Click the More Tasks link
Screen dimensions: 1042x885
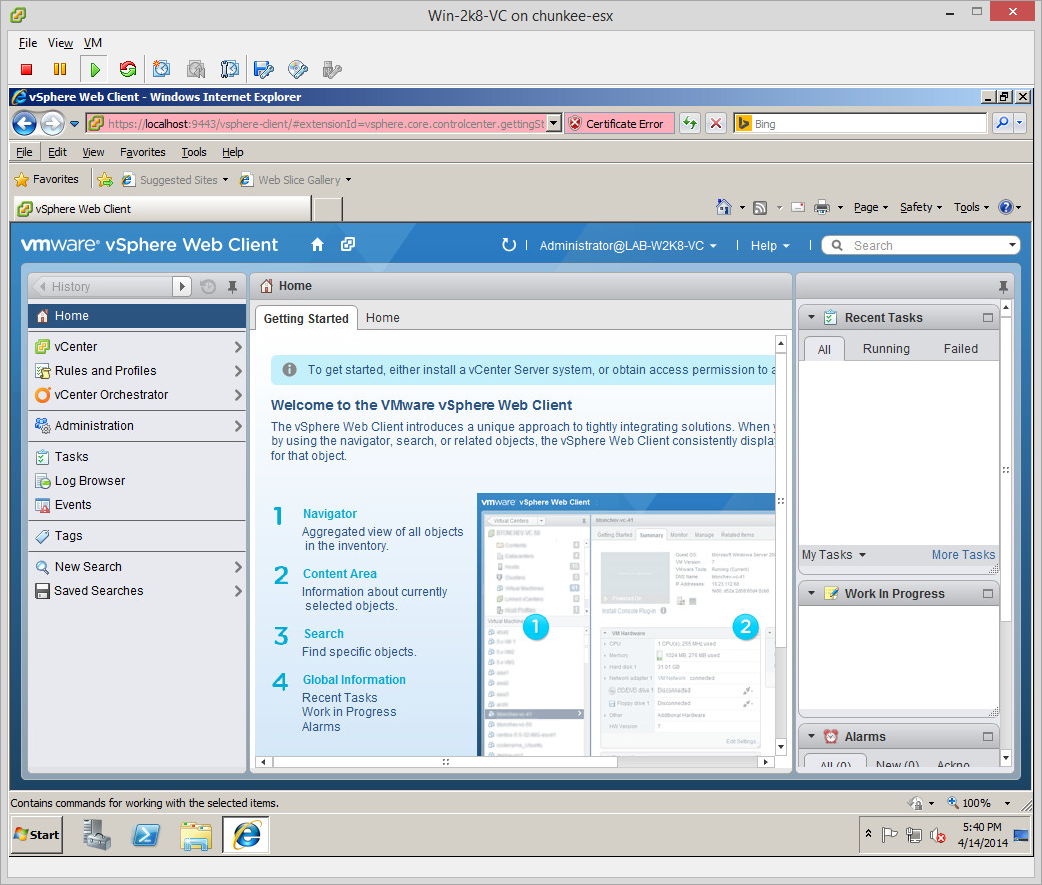click(963, 555)
